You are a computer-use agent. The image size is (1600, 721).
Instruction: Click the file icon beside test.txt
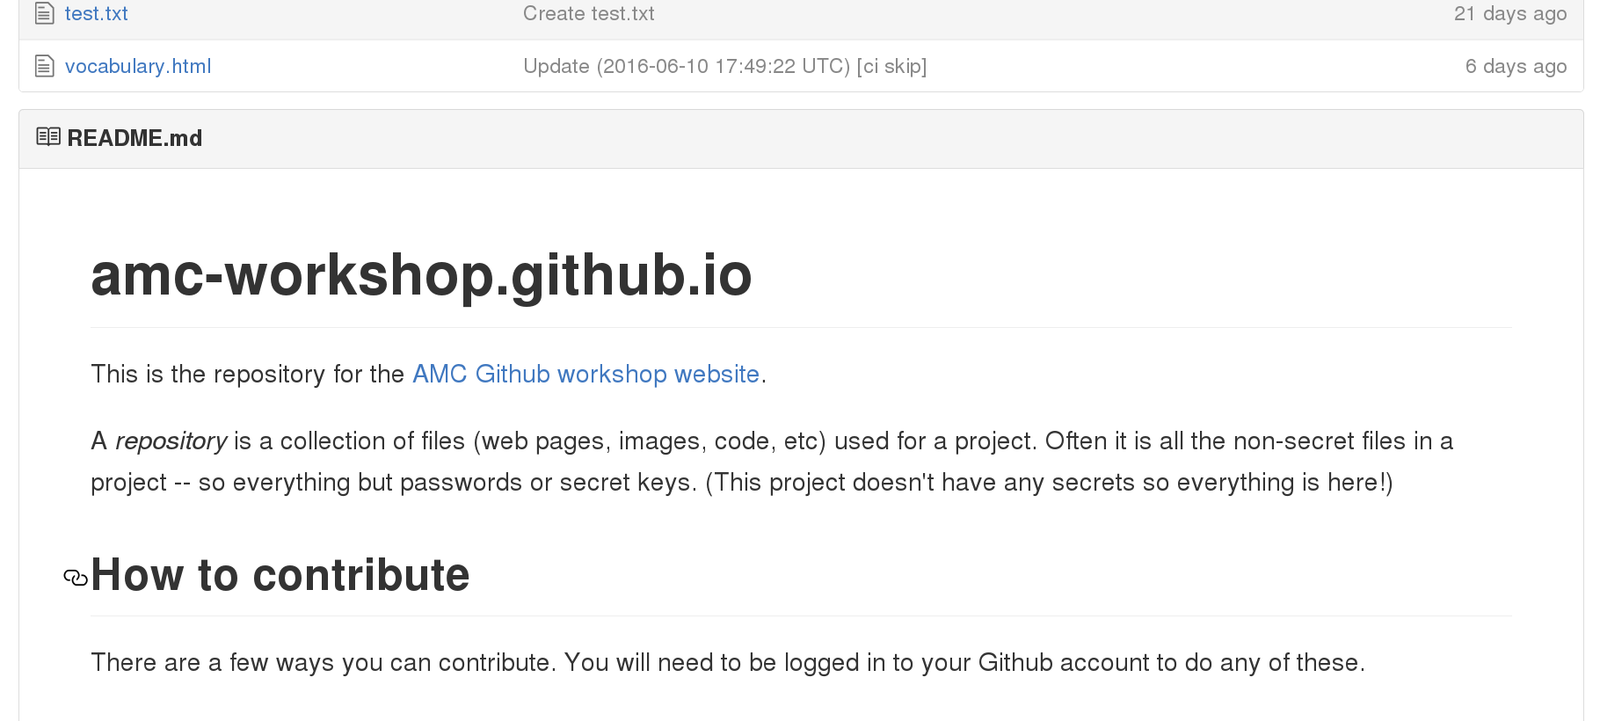(x=44, y=14)
